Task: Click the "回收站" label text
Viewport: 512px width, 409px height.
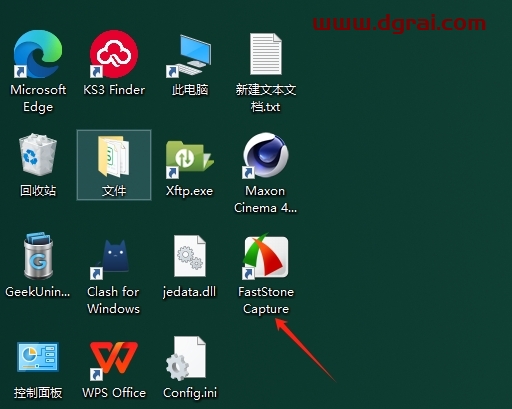Action: [38, 191]
